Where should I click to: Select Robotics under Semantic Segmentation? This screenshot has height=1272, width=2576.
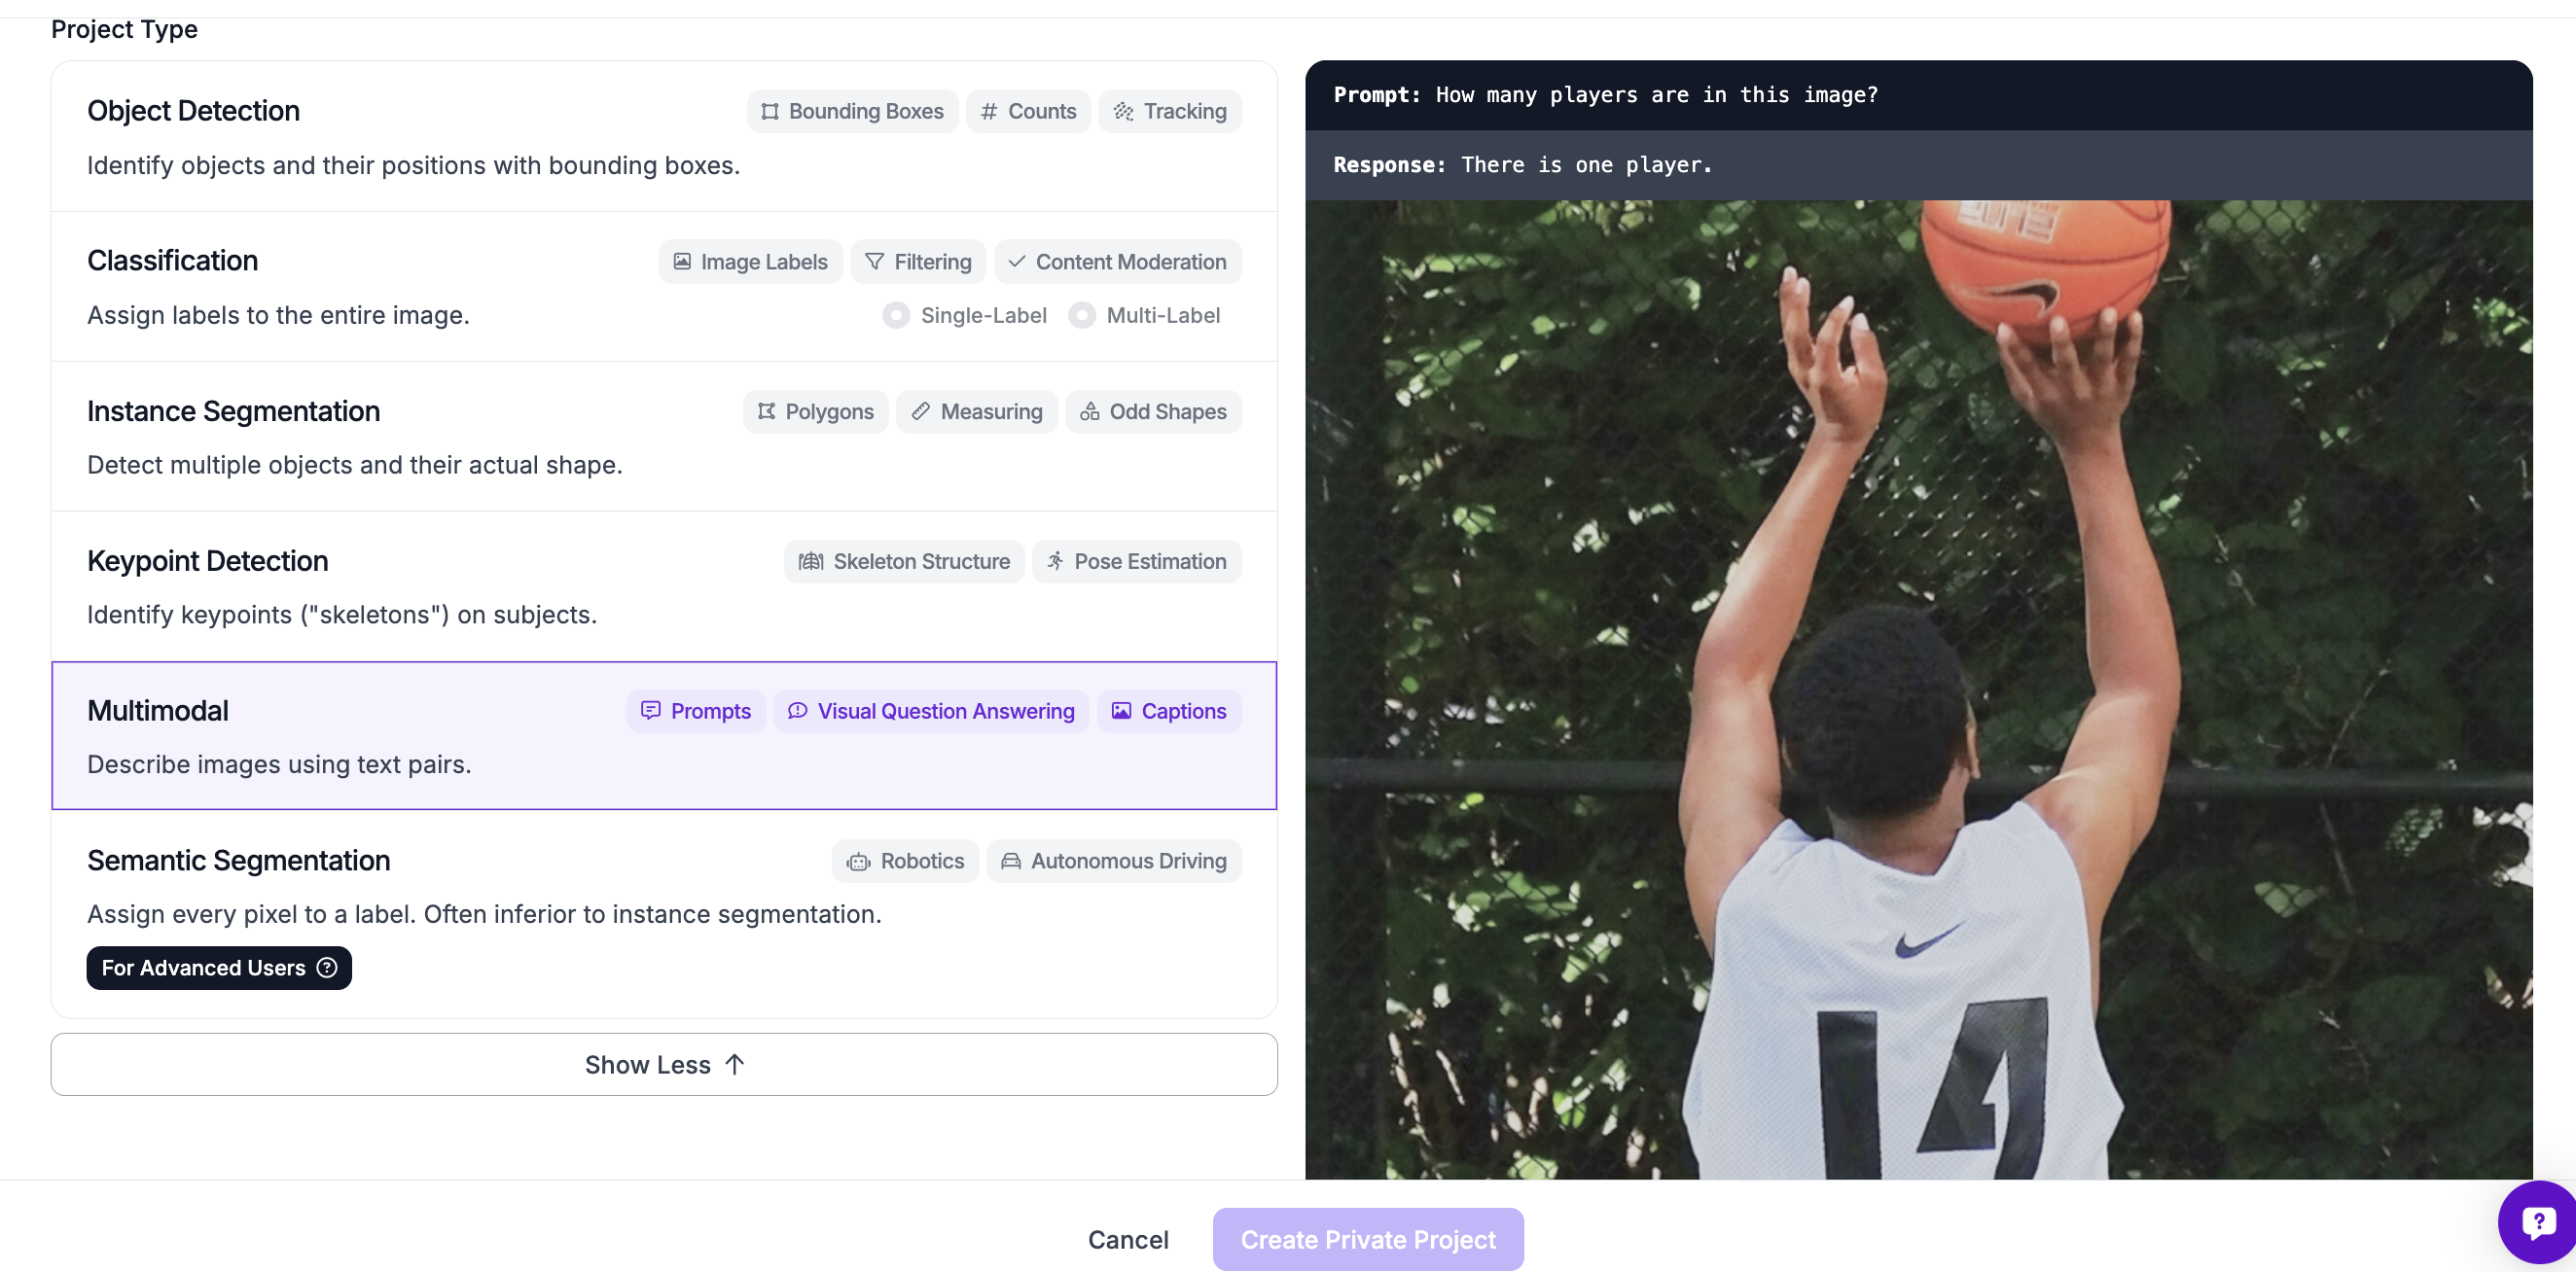[x=905, y=860]
